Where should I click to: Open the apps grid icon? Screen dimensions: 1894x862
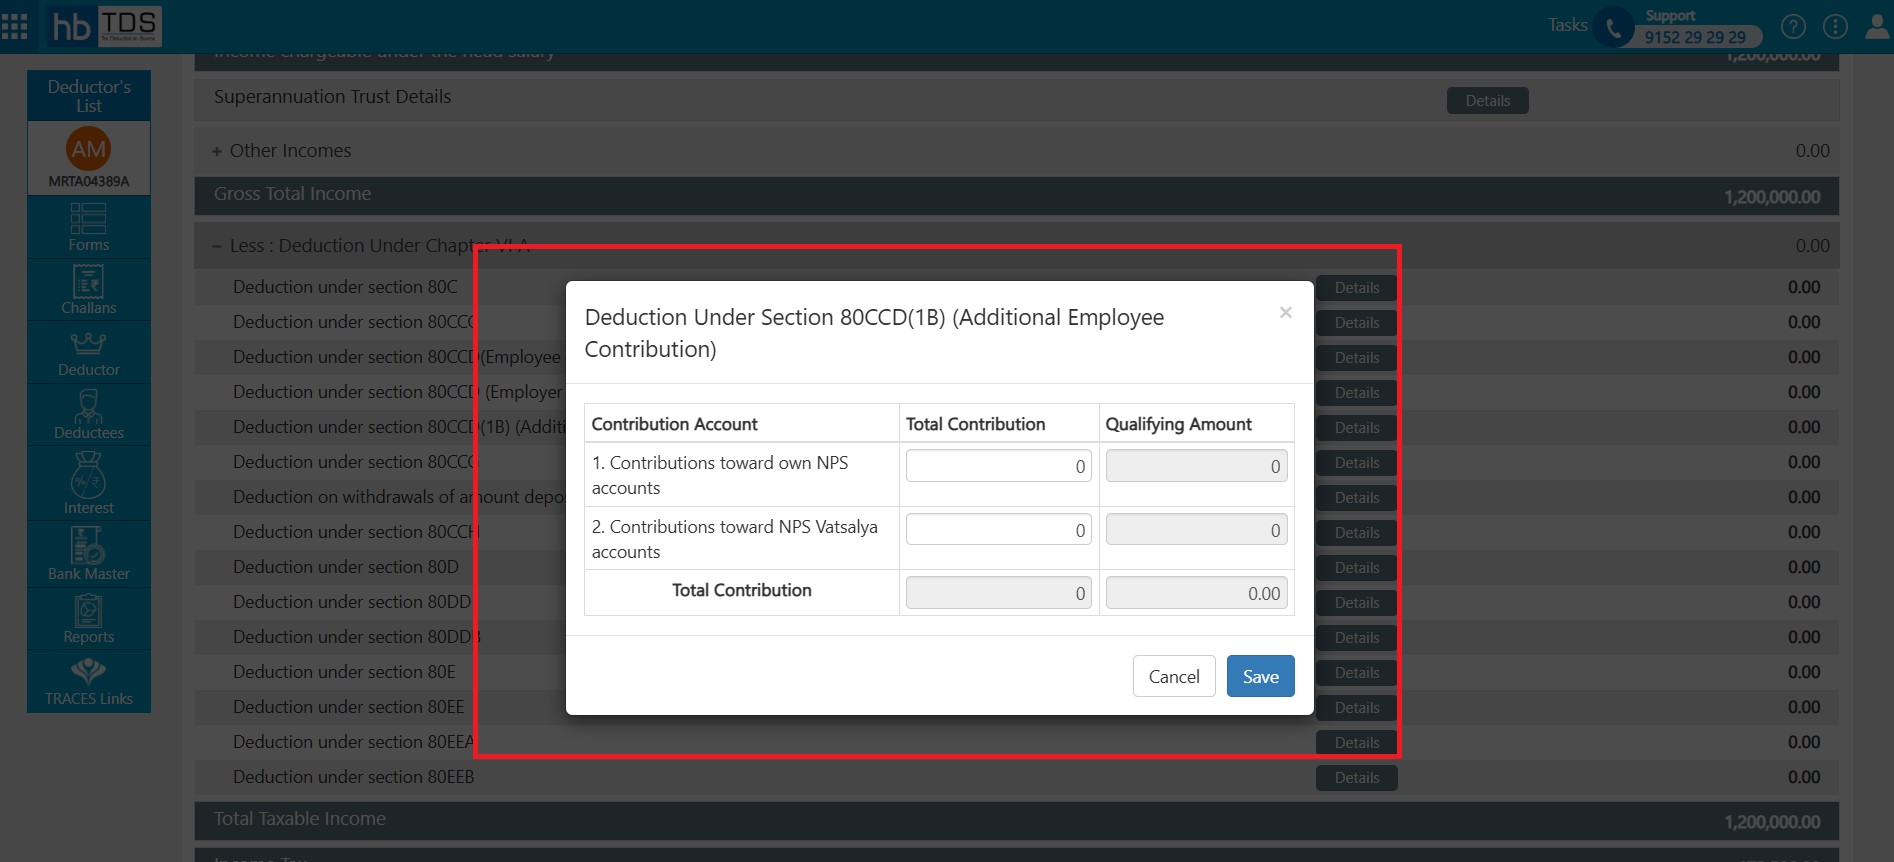(x=14, y=26)
